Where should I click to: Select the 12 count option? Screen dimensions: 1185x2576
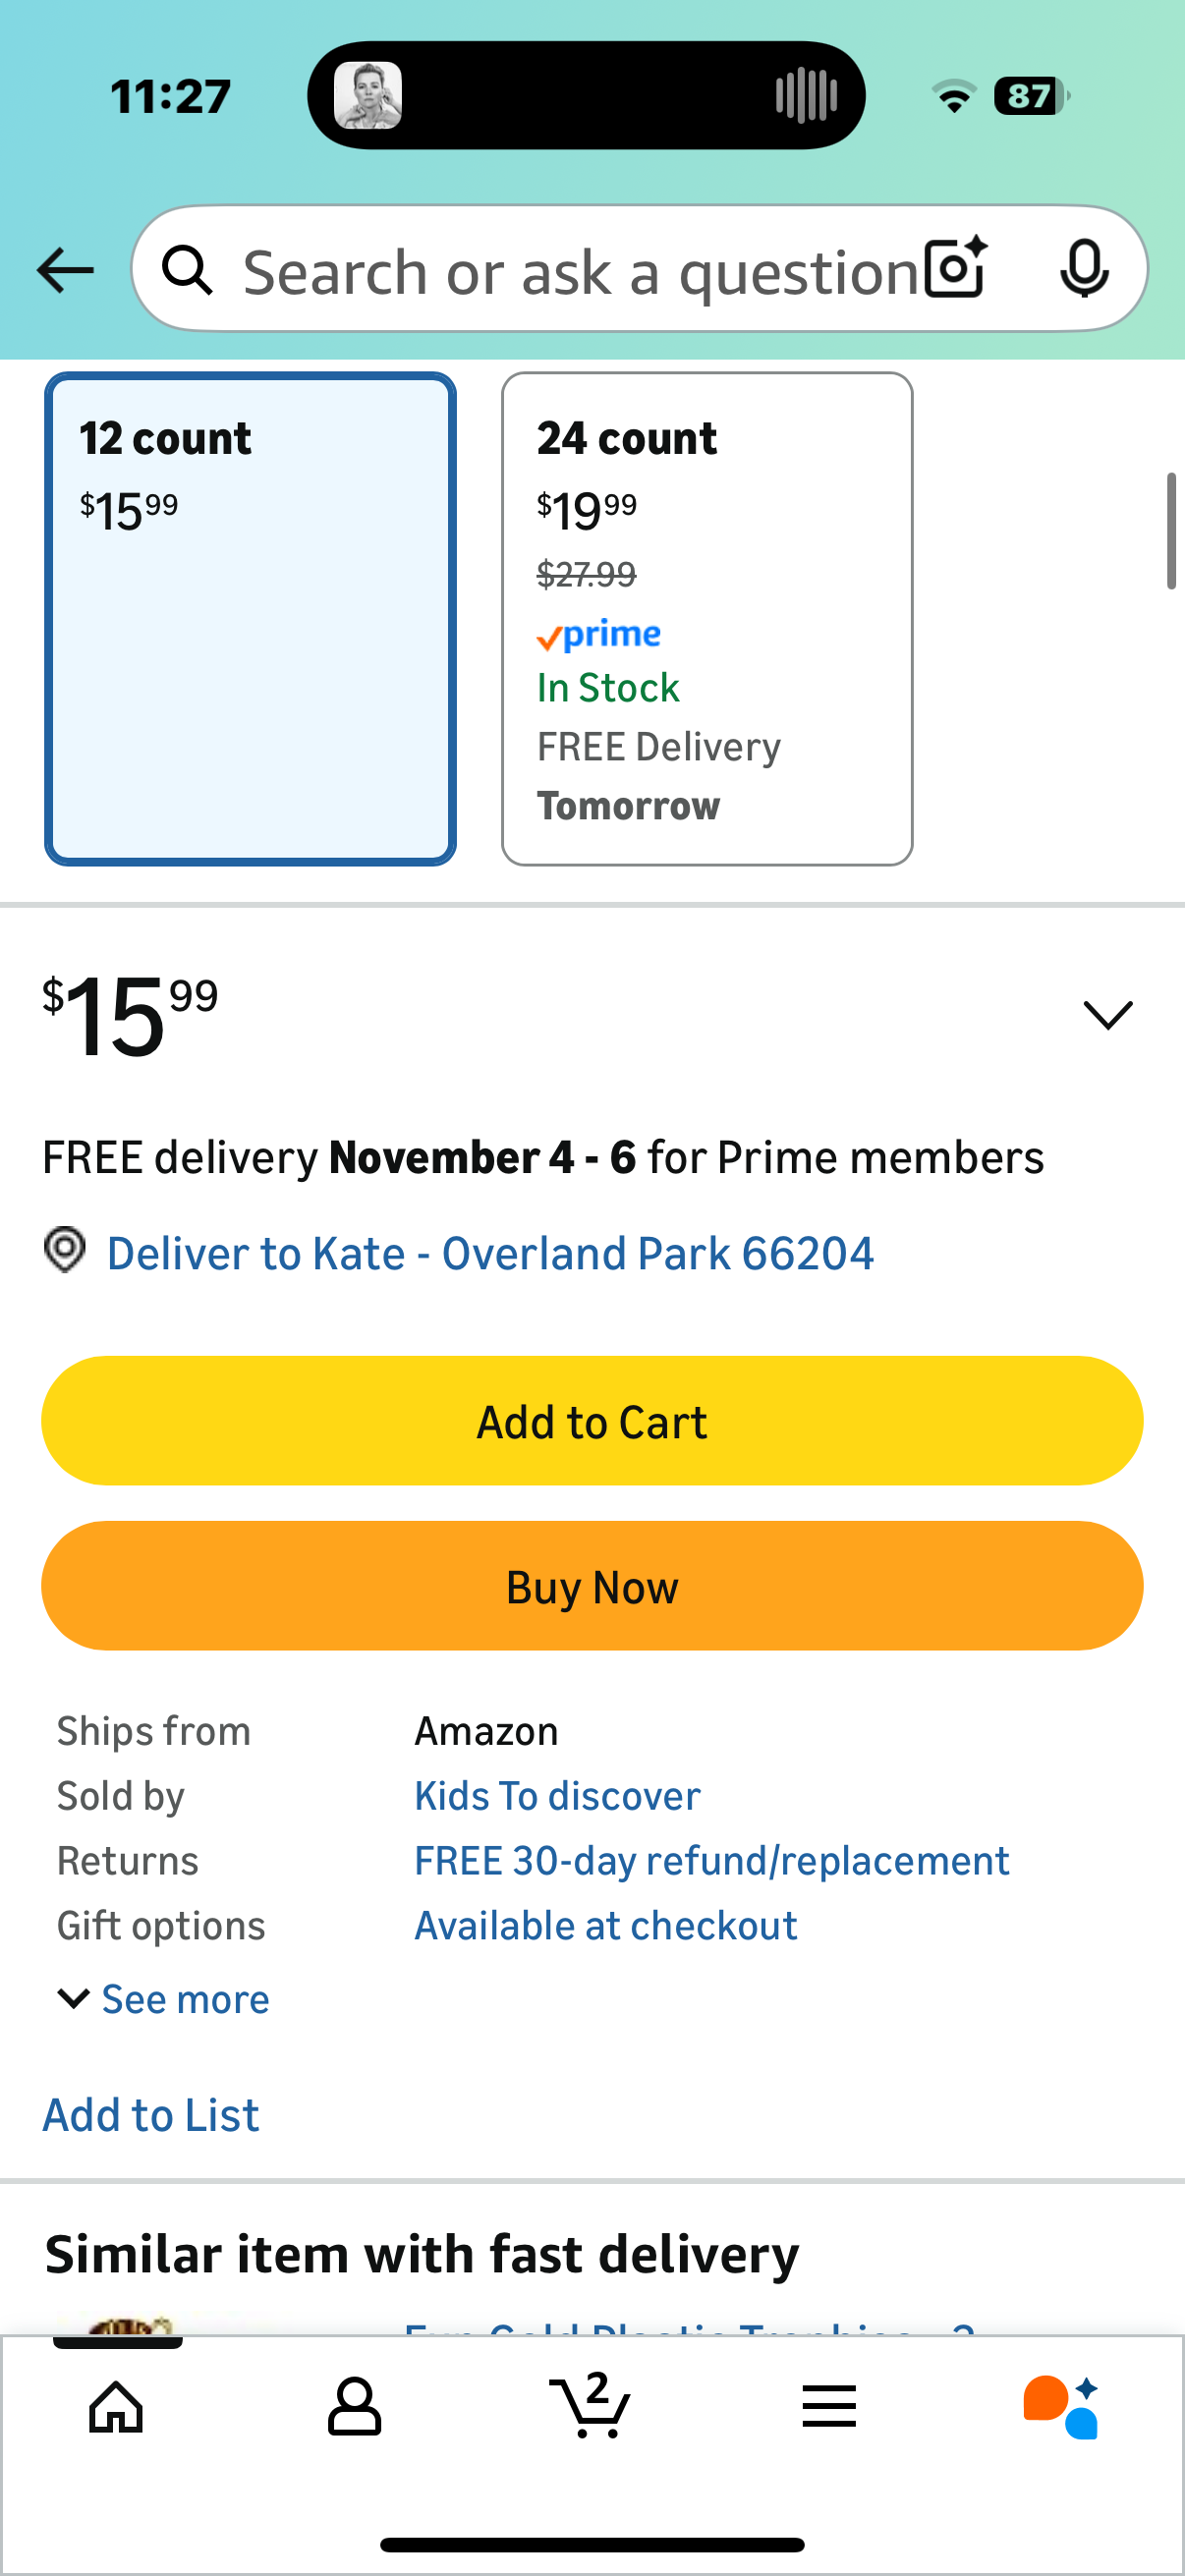(250, 618)
